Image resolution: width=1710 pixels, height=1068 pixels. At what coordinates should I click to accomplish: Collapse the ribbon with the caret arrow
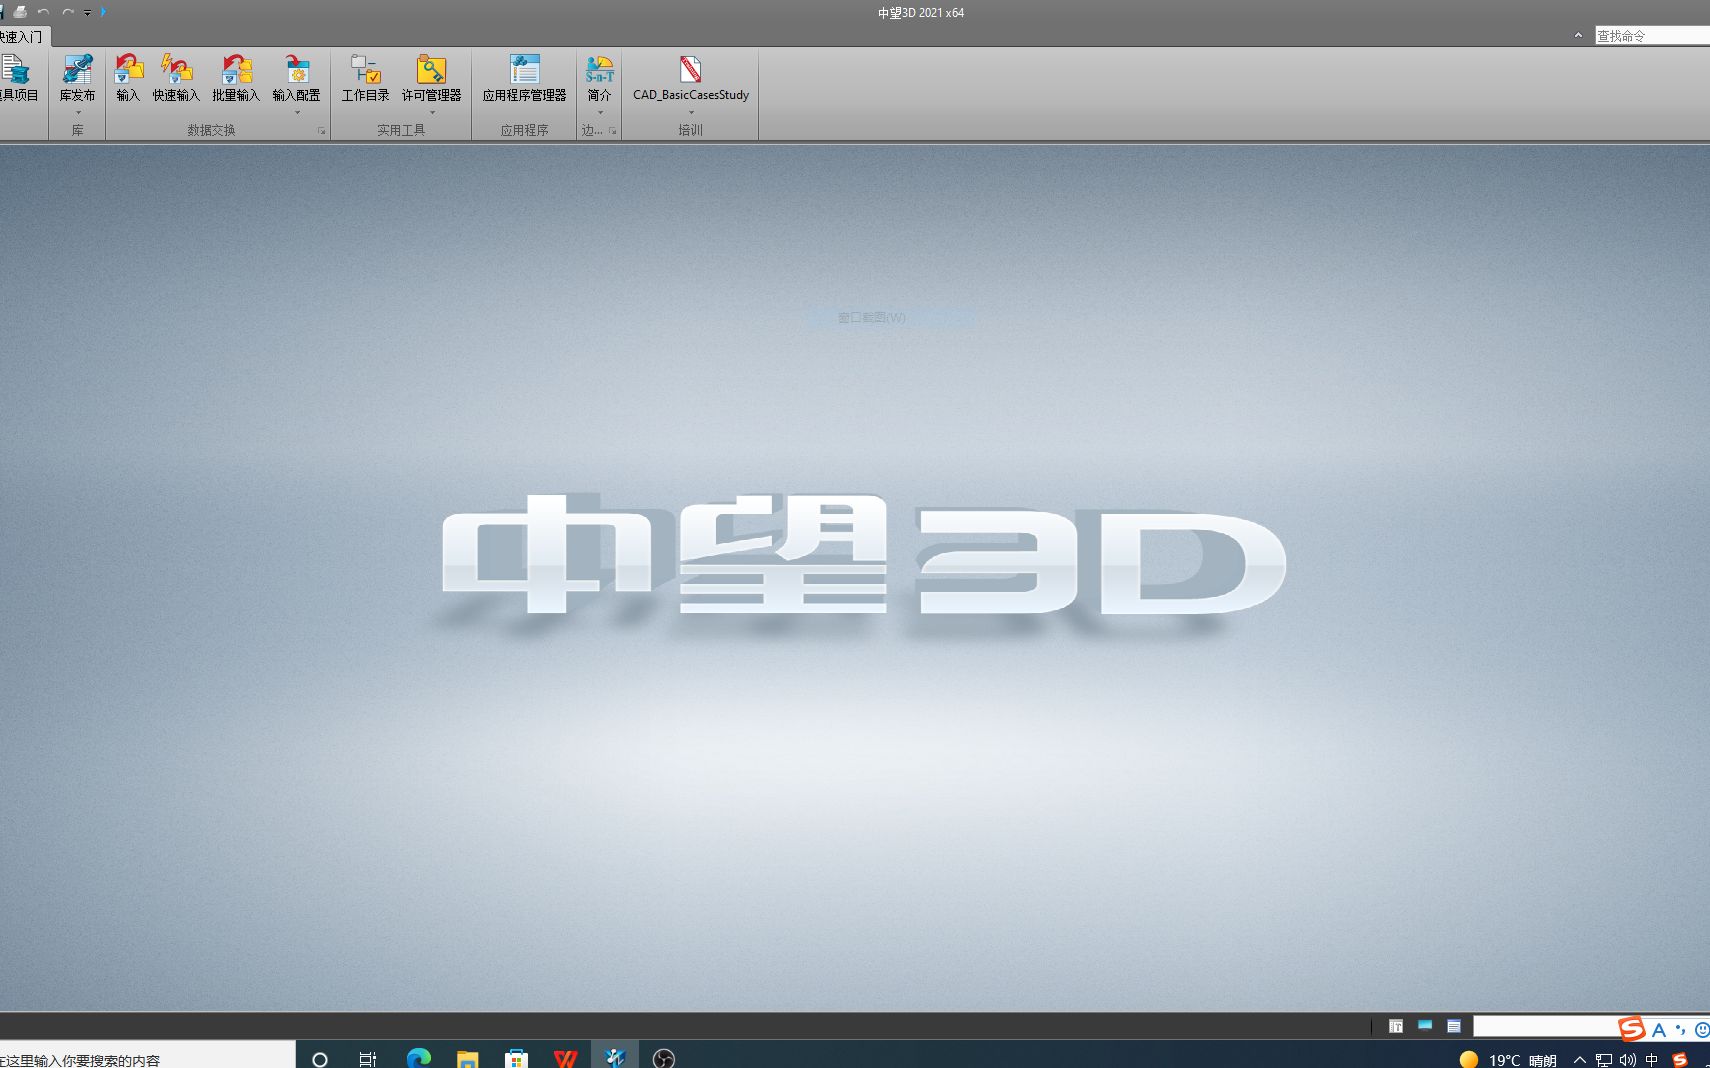coord(1578,35)
